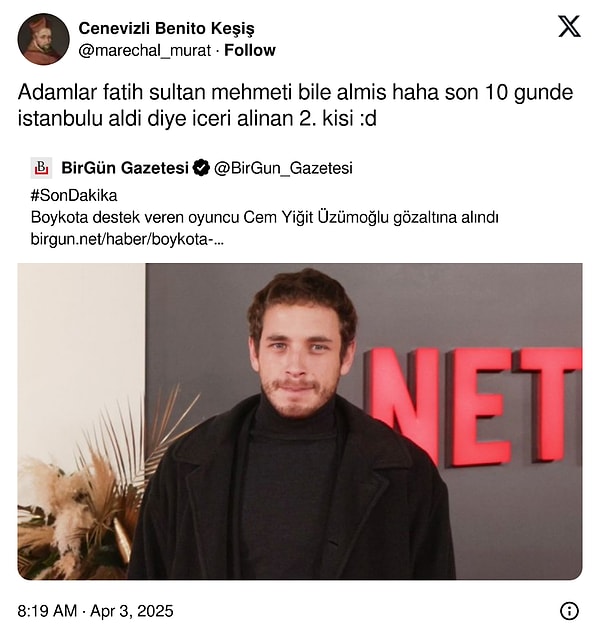600x641 pixels.
Task: Open the BirGün Gazetesi account name
Action: 125,168
